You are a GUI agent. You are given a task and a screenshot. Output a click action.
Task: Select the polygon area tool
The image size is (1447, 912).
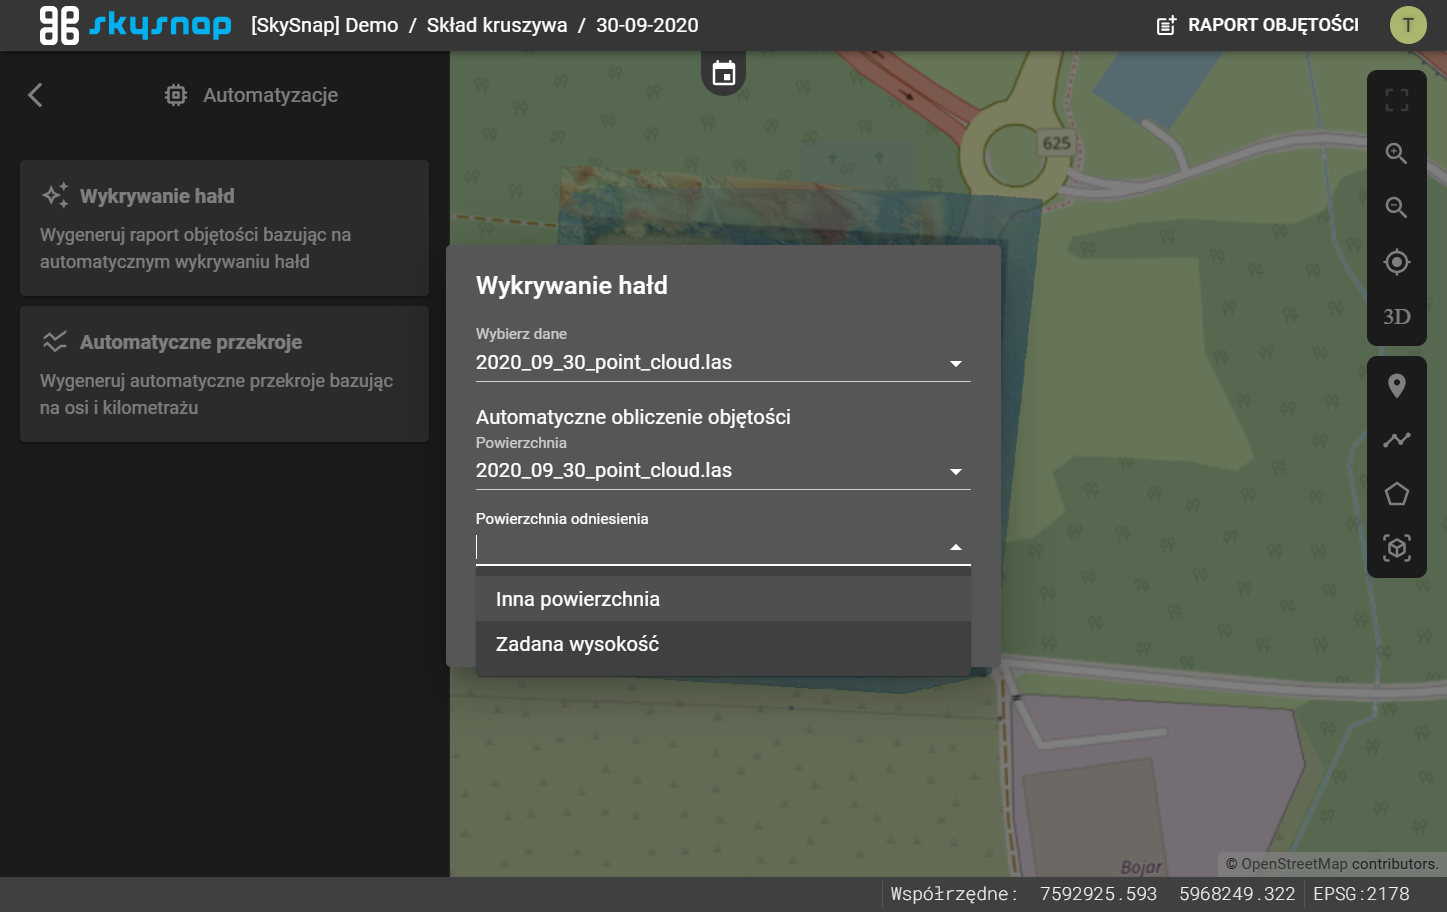click(x=1397, y=494)
